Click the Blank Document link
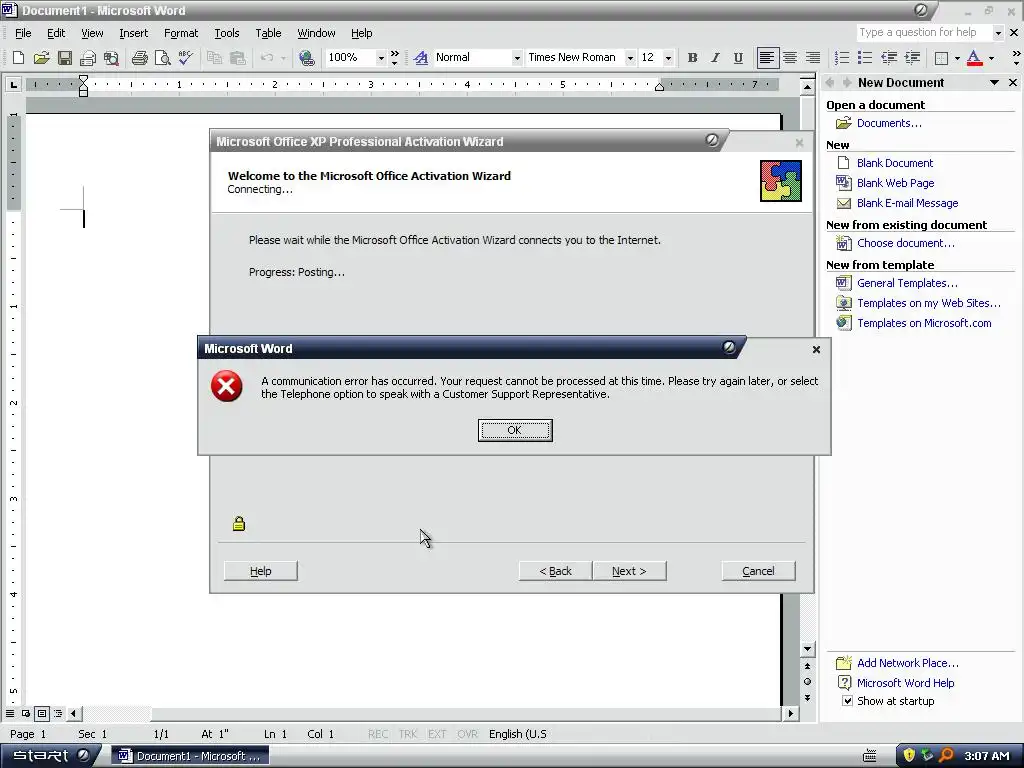Image resolution: width=1024 pixels, height=768 pixels. pyautogui.click(x=895, y=163)
